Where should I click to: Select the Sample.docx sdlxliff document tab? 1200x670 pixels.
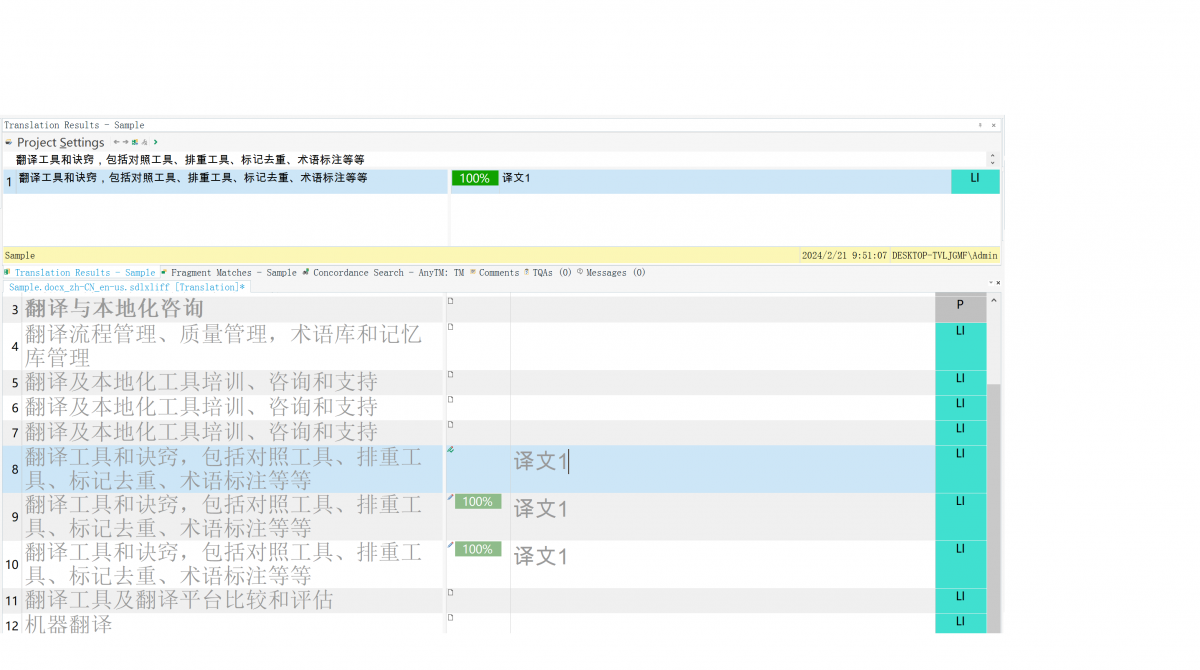tap(126, 287)
